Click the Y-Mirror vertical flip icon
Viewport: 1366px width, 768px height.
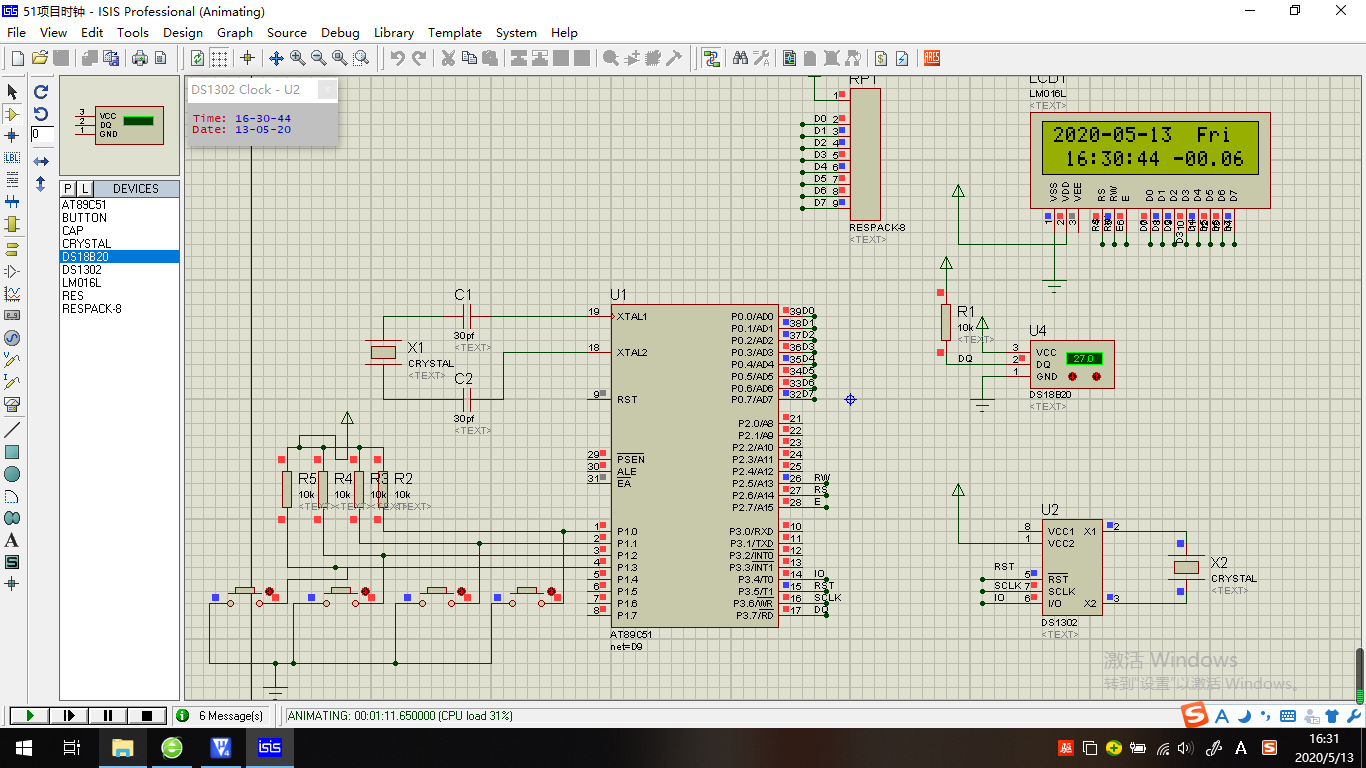pos(41,184)
